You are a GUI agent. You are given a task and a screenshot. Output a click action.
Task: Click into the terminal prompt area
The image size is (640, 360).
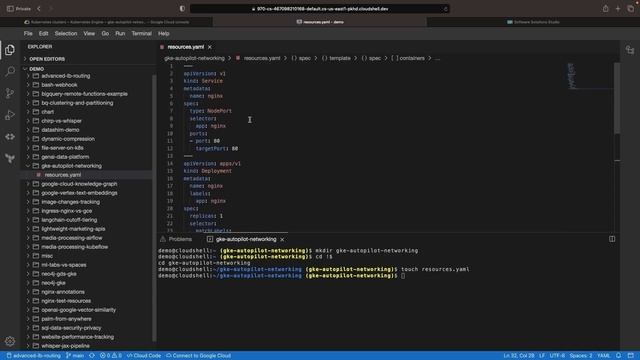point(402,276)
